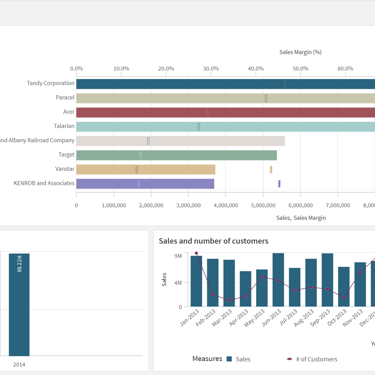Click the Sales and number of customers title
The image size is (375, 375).
pos(213,241)
